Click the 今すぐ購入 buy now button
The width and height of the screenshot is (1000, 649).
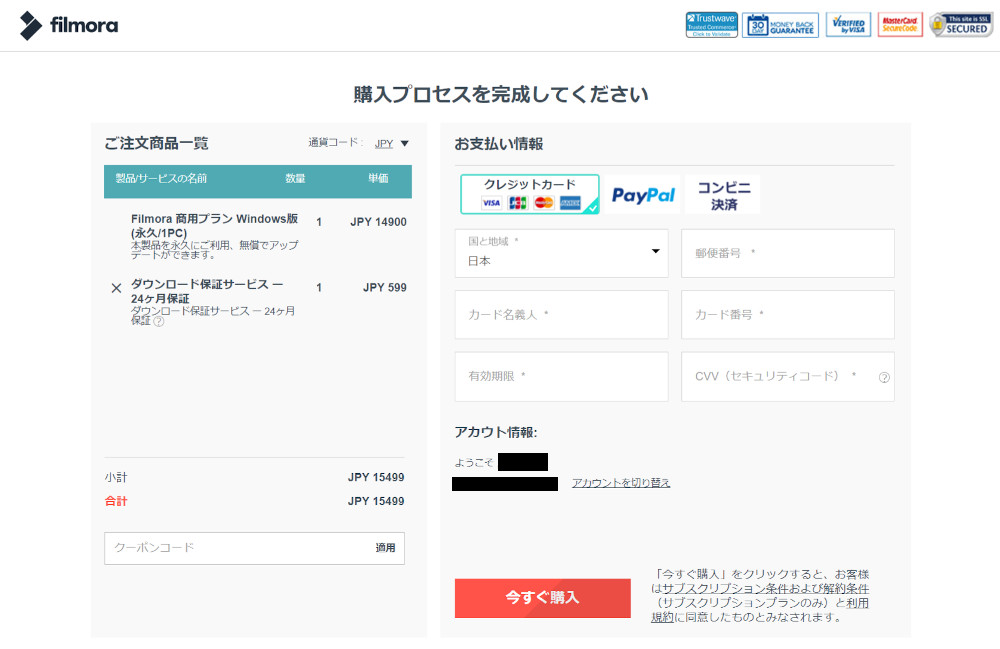[543, 598]
